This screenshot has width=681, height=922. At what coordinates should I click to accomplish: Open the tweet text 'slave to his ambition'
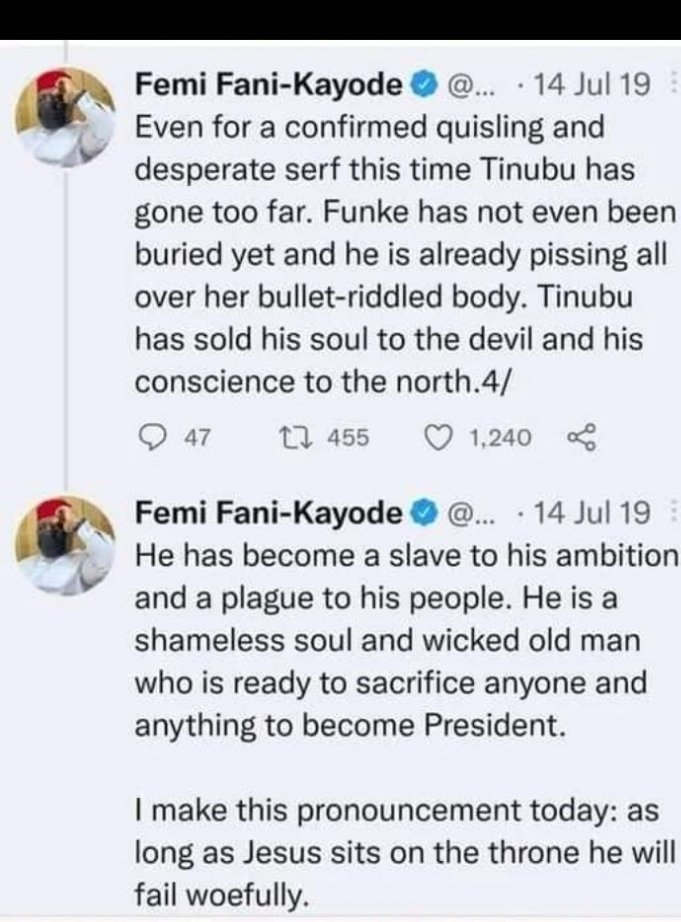tap(400, 640)
